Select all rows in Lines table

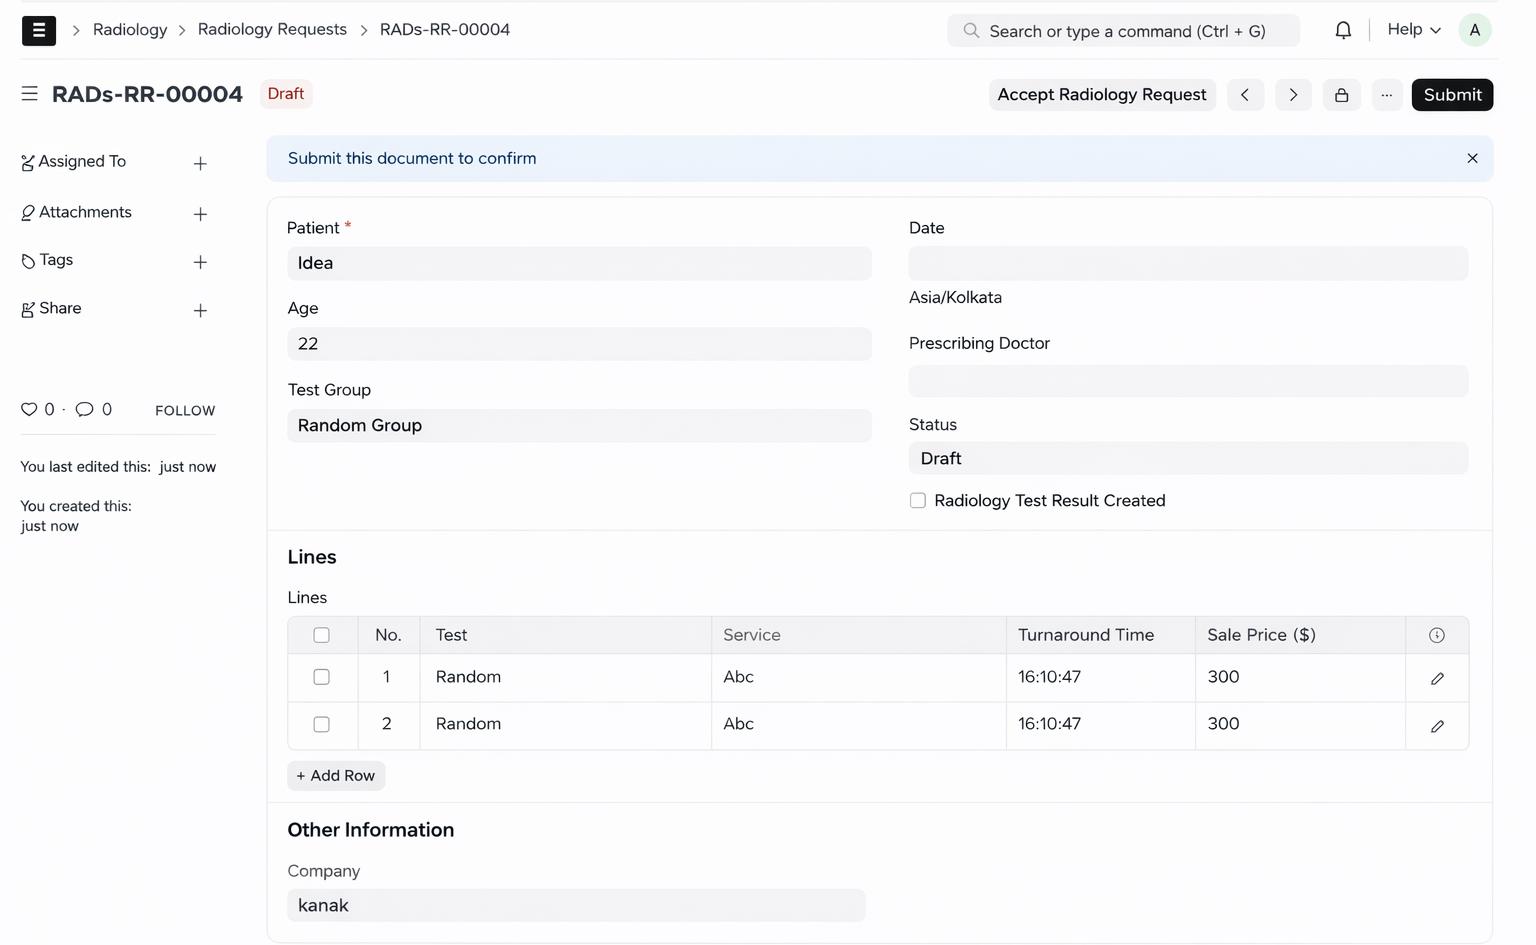click(321, 635)
